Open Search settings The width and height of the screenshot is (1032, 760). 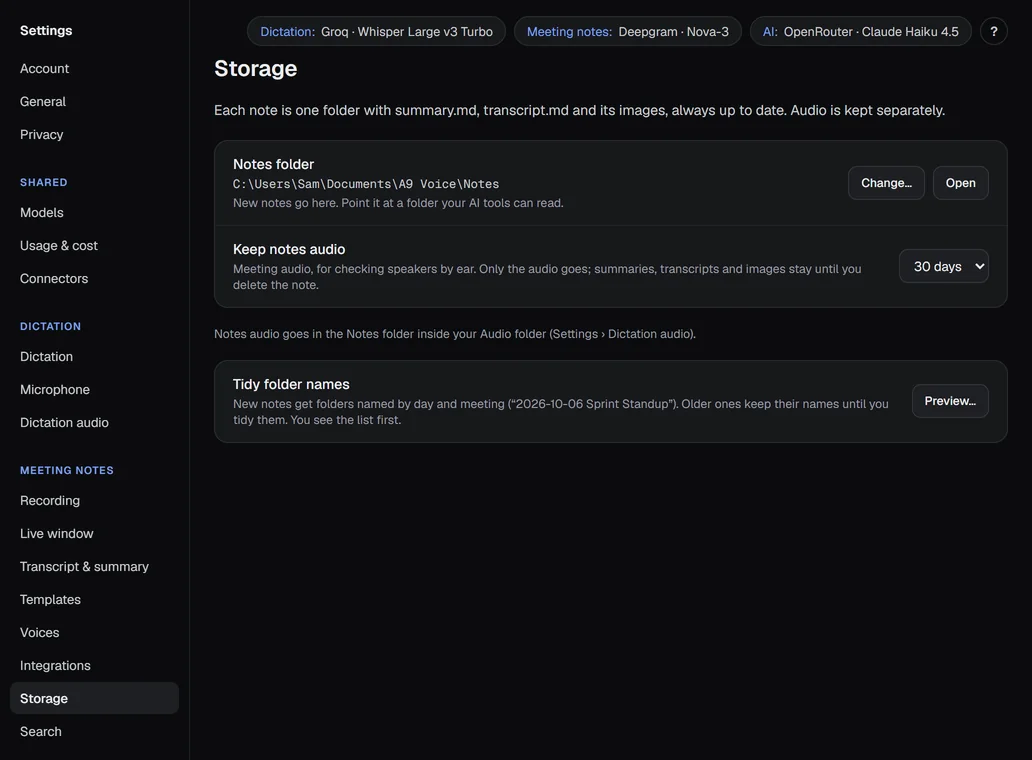pos(40,732)
